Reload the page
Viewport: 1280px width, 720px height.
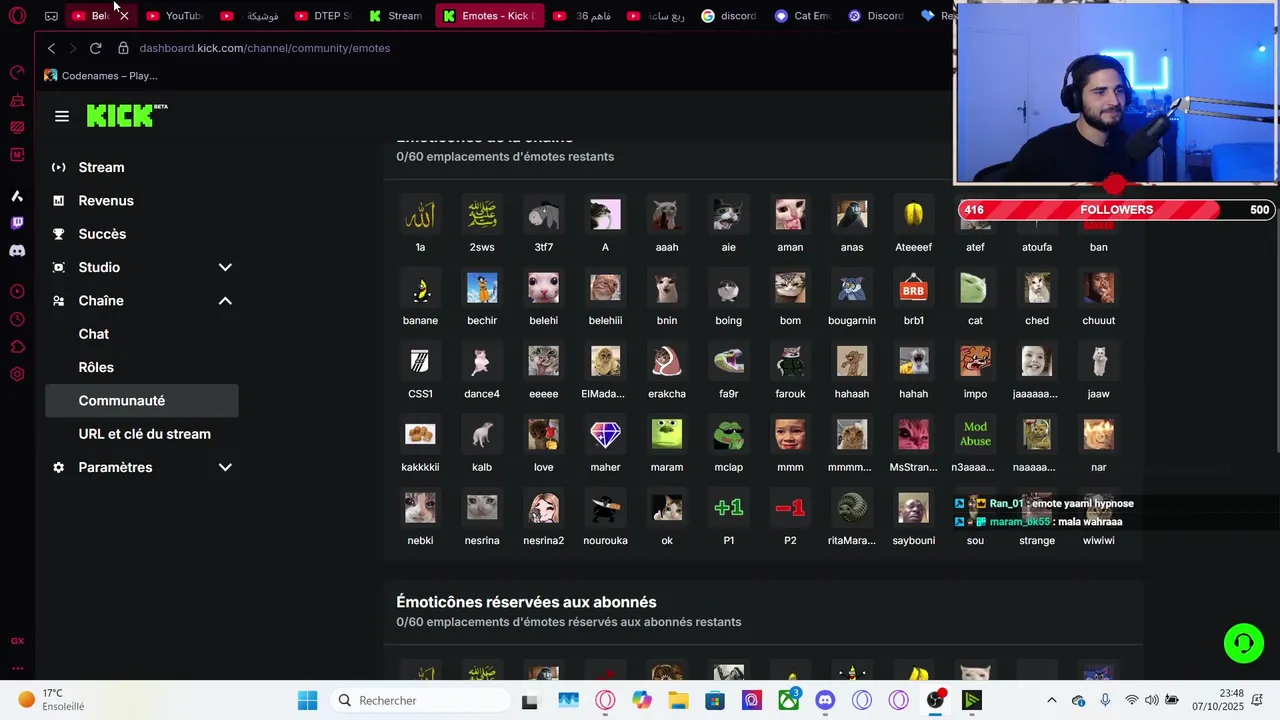tap(95, 48)
